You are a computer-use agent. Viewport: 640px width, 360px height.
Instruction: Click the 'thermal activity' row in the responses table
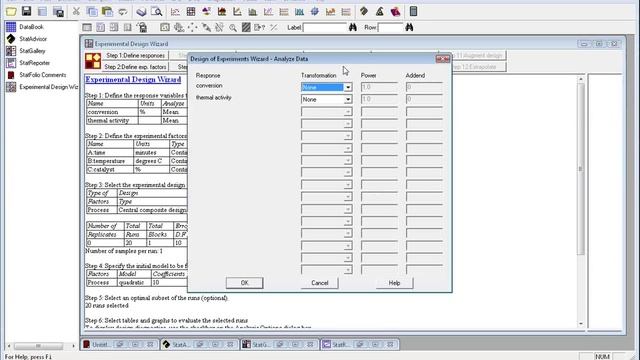point(136,120)
